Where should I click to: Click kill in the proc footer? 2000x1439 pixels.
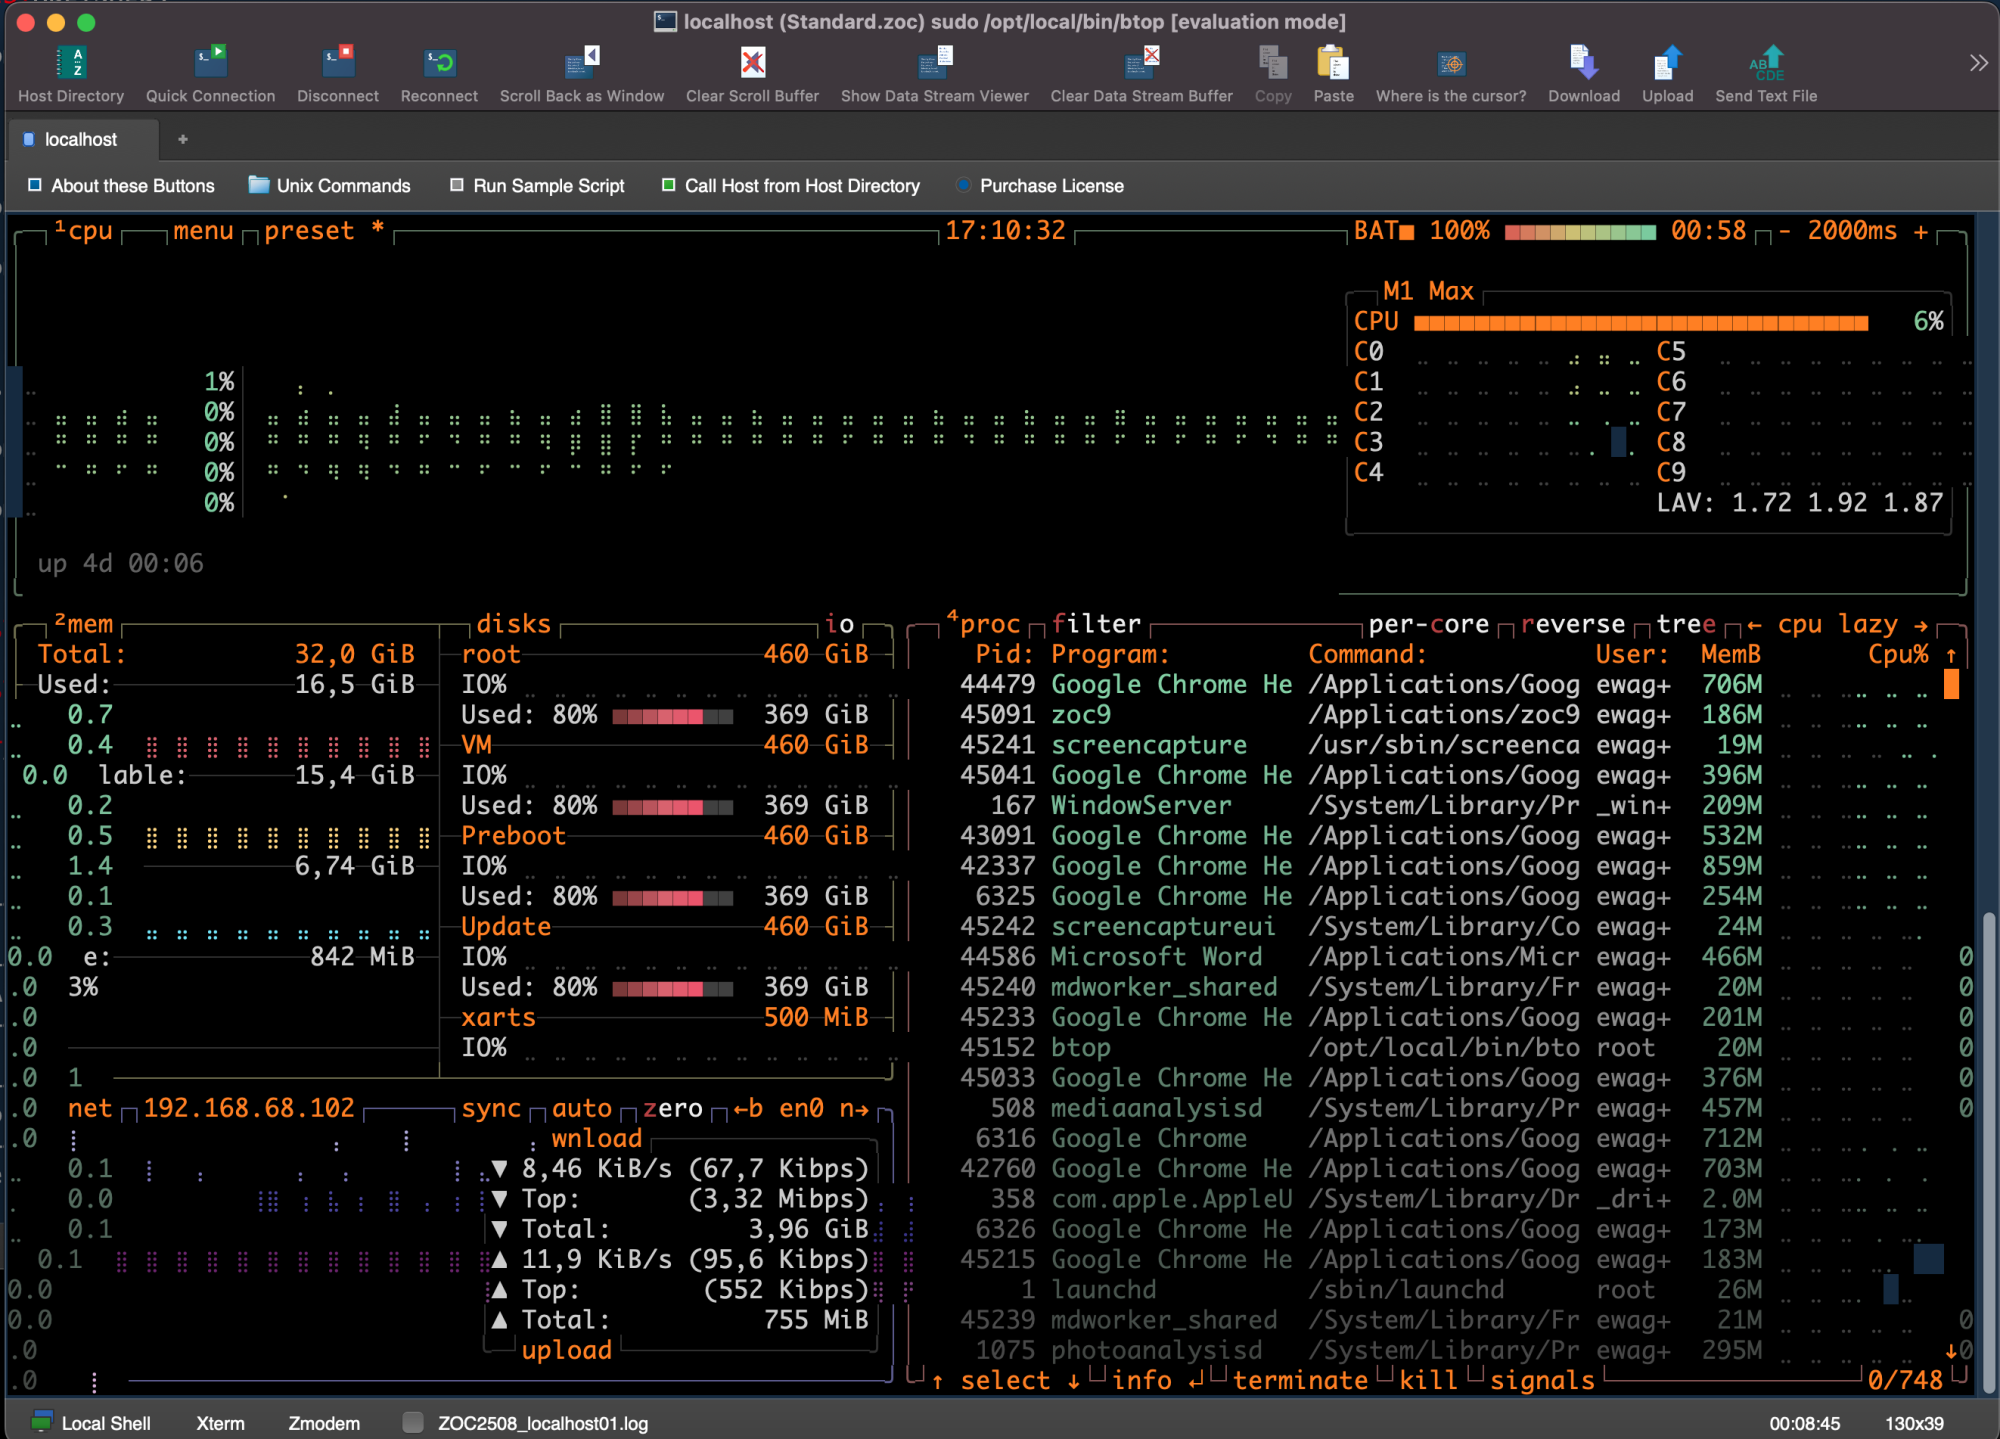tap(1429, 1380)
